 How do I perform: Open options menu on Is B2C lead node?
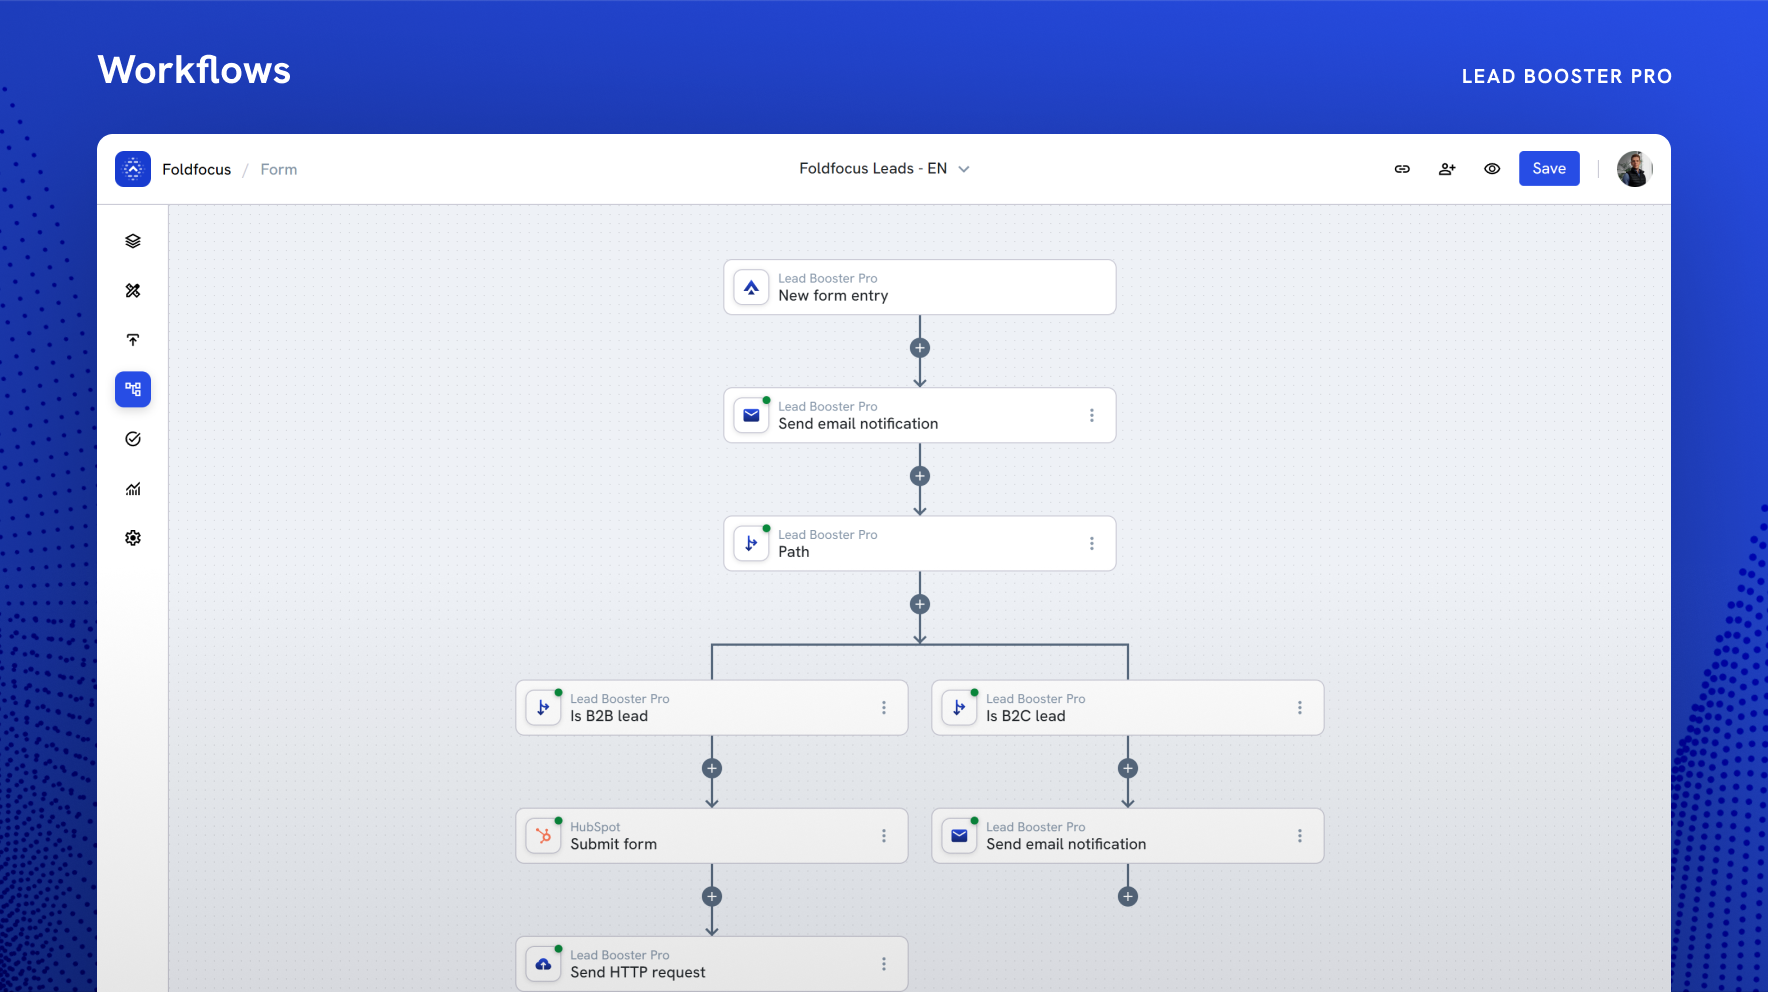click(1300, 707)
